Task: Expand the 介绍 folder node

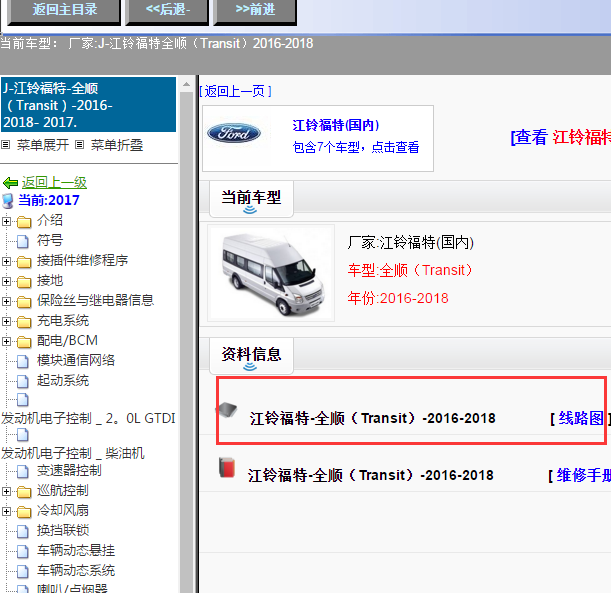Action: (6, 221)
